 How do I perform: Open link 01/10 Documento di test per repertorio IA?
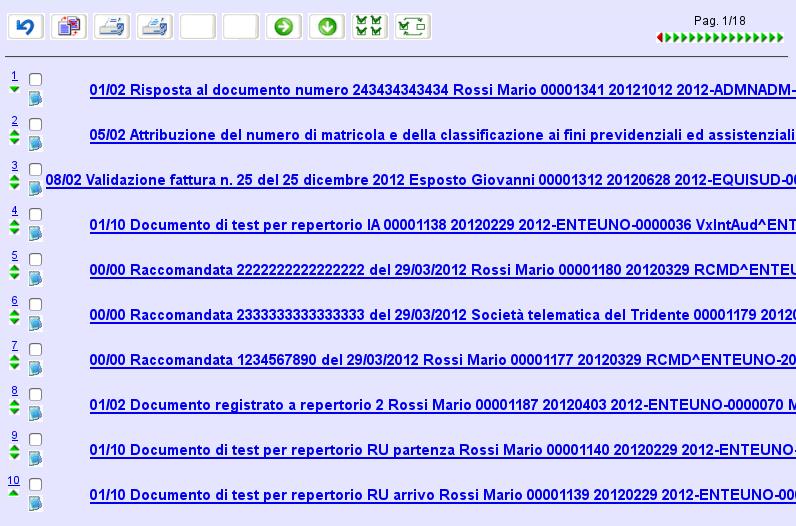click(443, 225)
